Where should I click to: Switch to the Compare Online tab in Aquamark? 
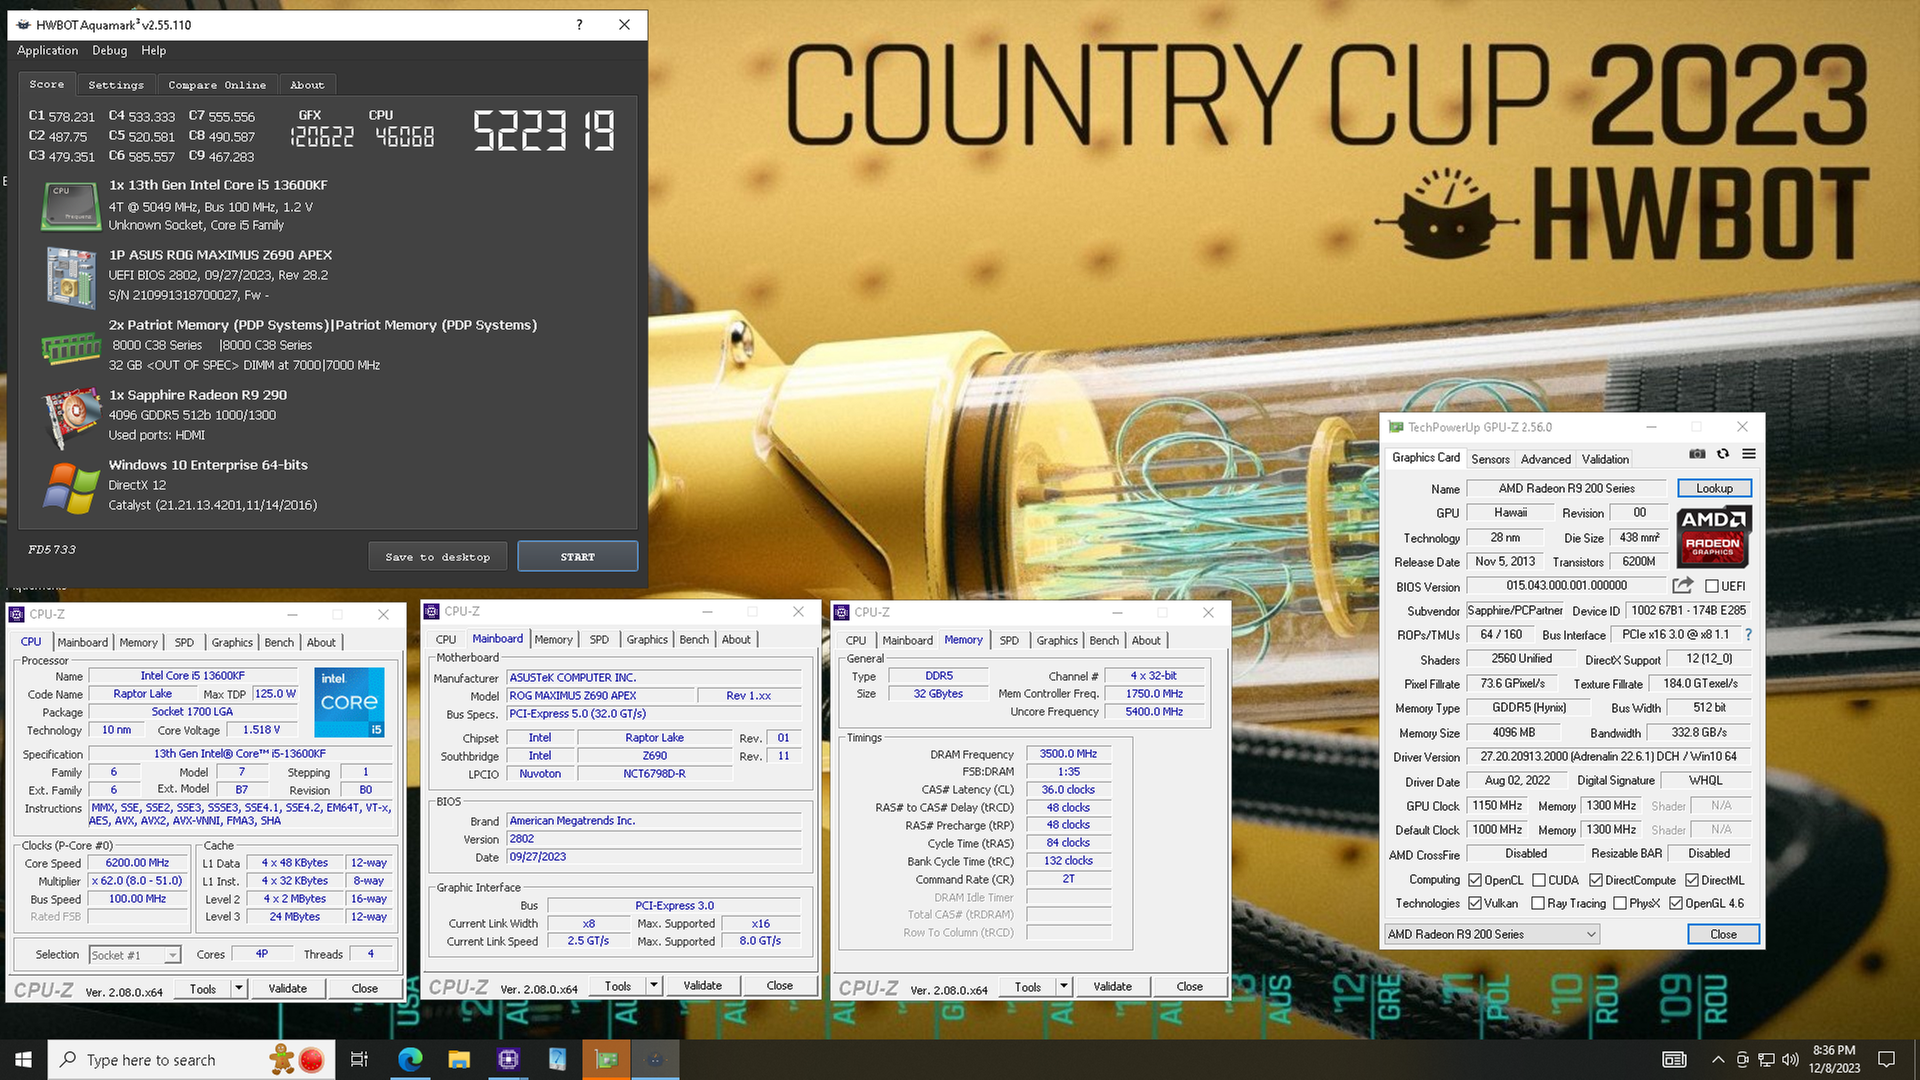tap(217, 85)
